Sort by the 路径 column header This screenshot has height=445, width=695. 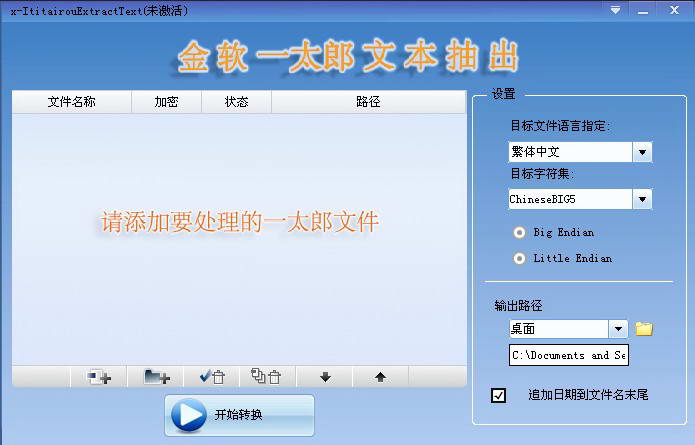pyautogui.click(x=369, y=102)
